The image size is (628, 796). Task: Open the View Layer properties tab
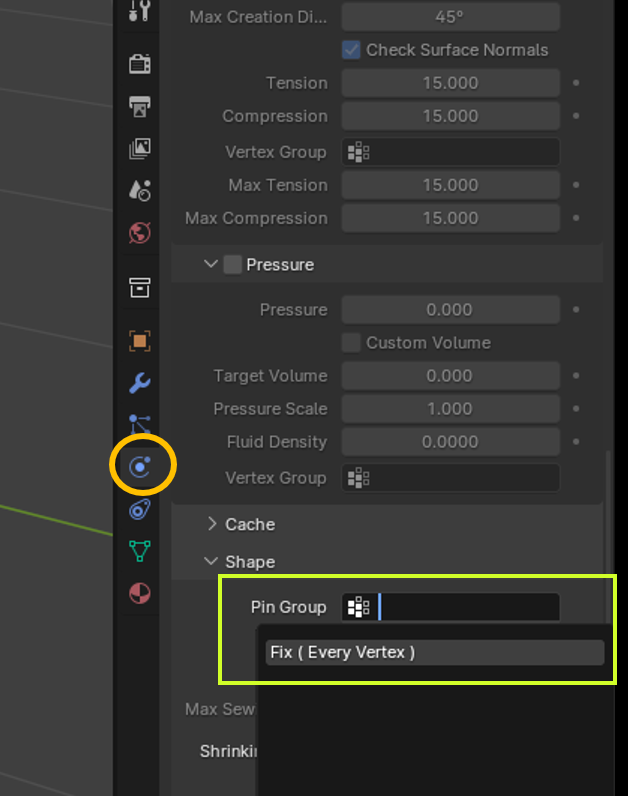pos(140,149)
